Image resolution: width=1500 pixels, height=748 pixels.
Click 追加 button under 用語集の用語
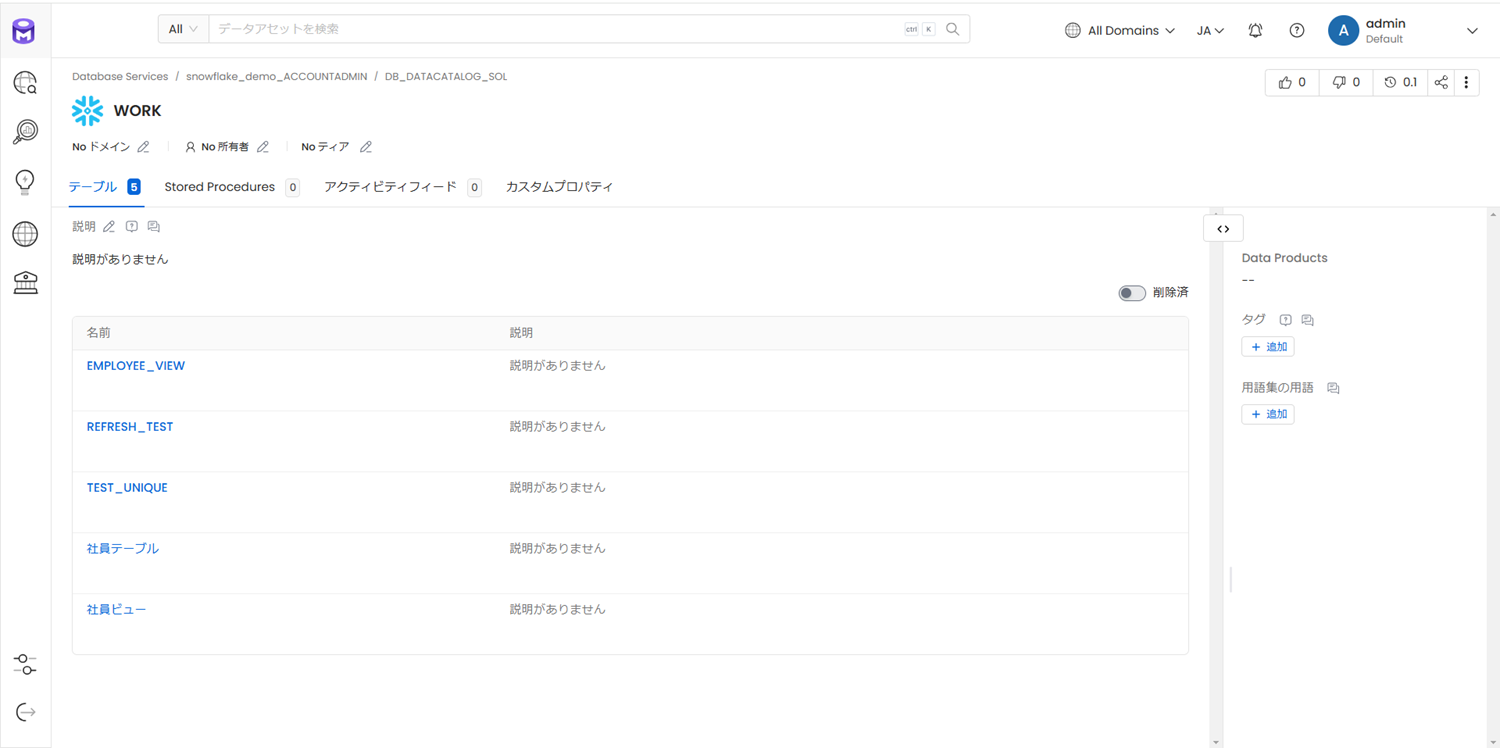pyautogui.click(x=1268, y=414)
